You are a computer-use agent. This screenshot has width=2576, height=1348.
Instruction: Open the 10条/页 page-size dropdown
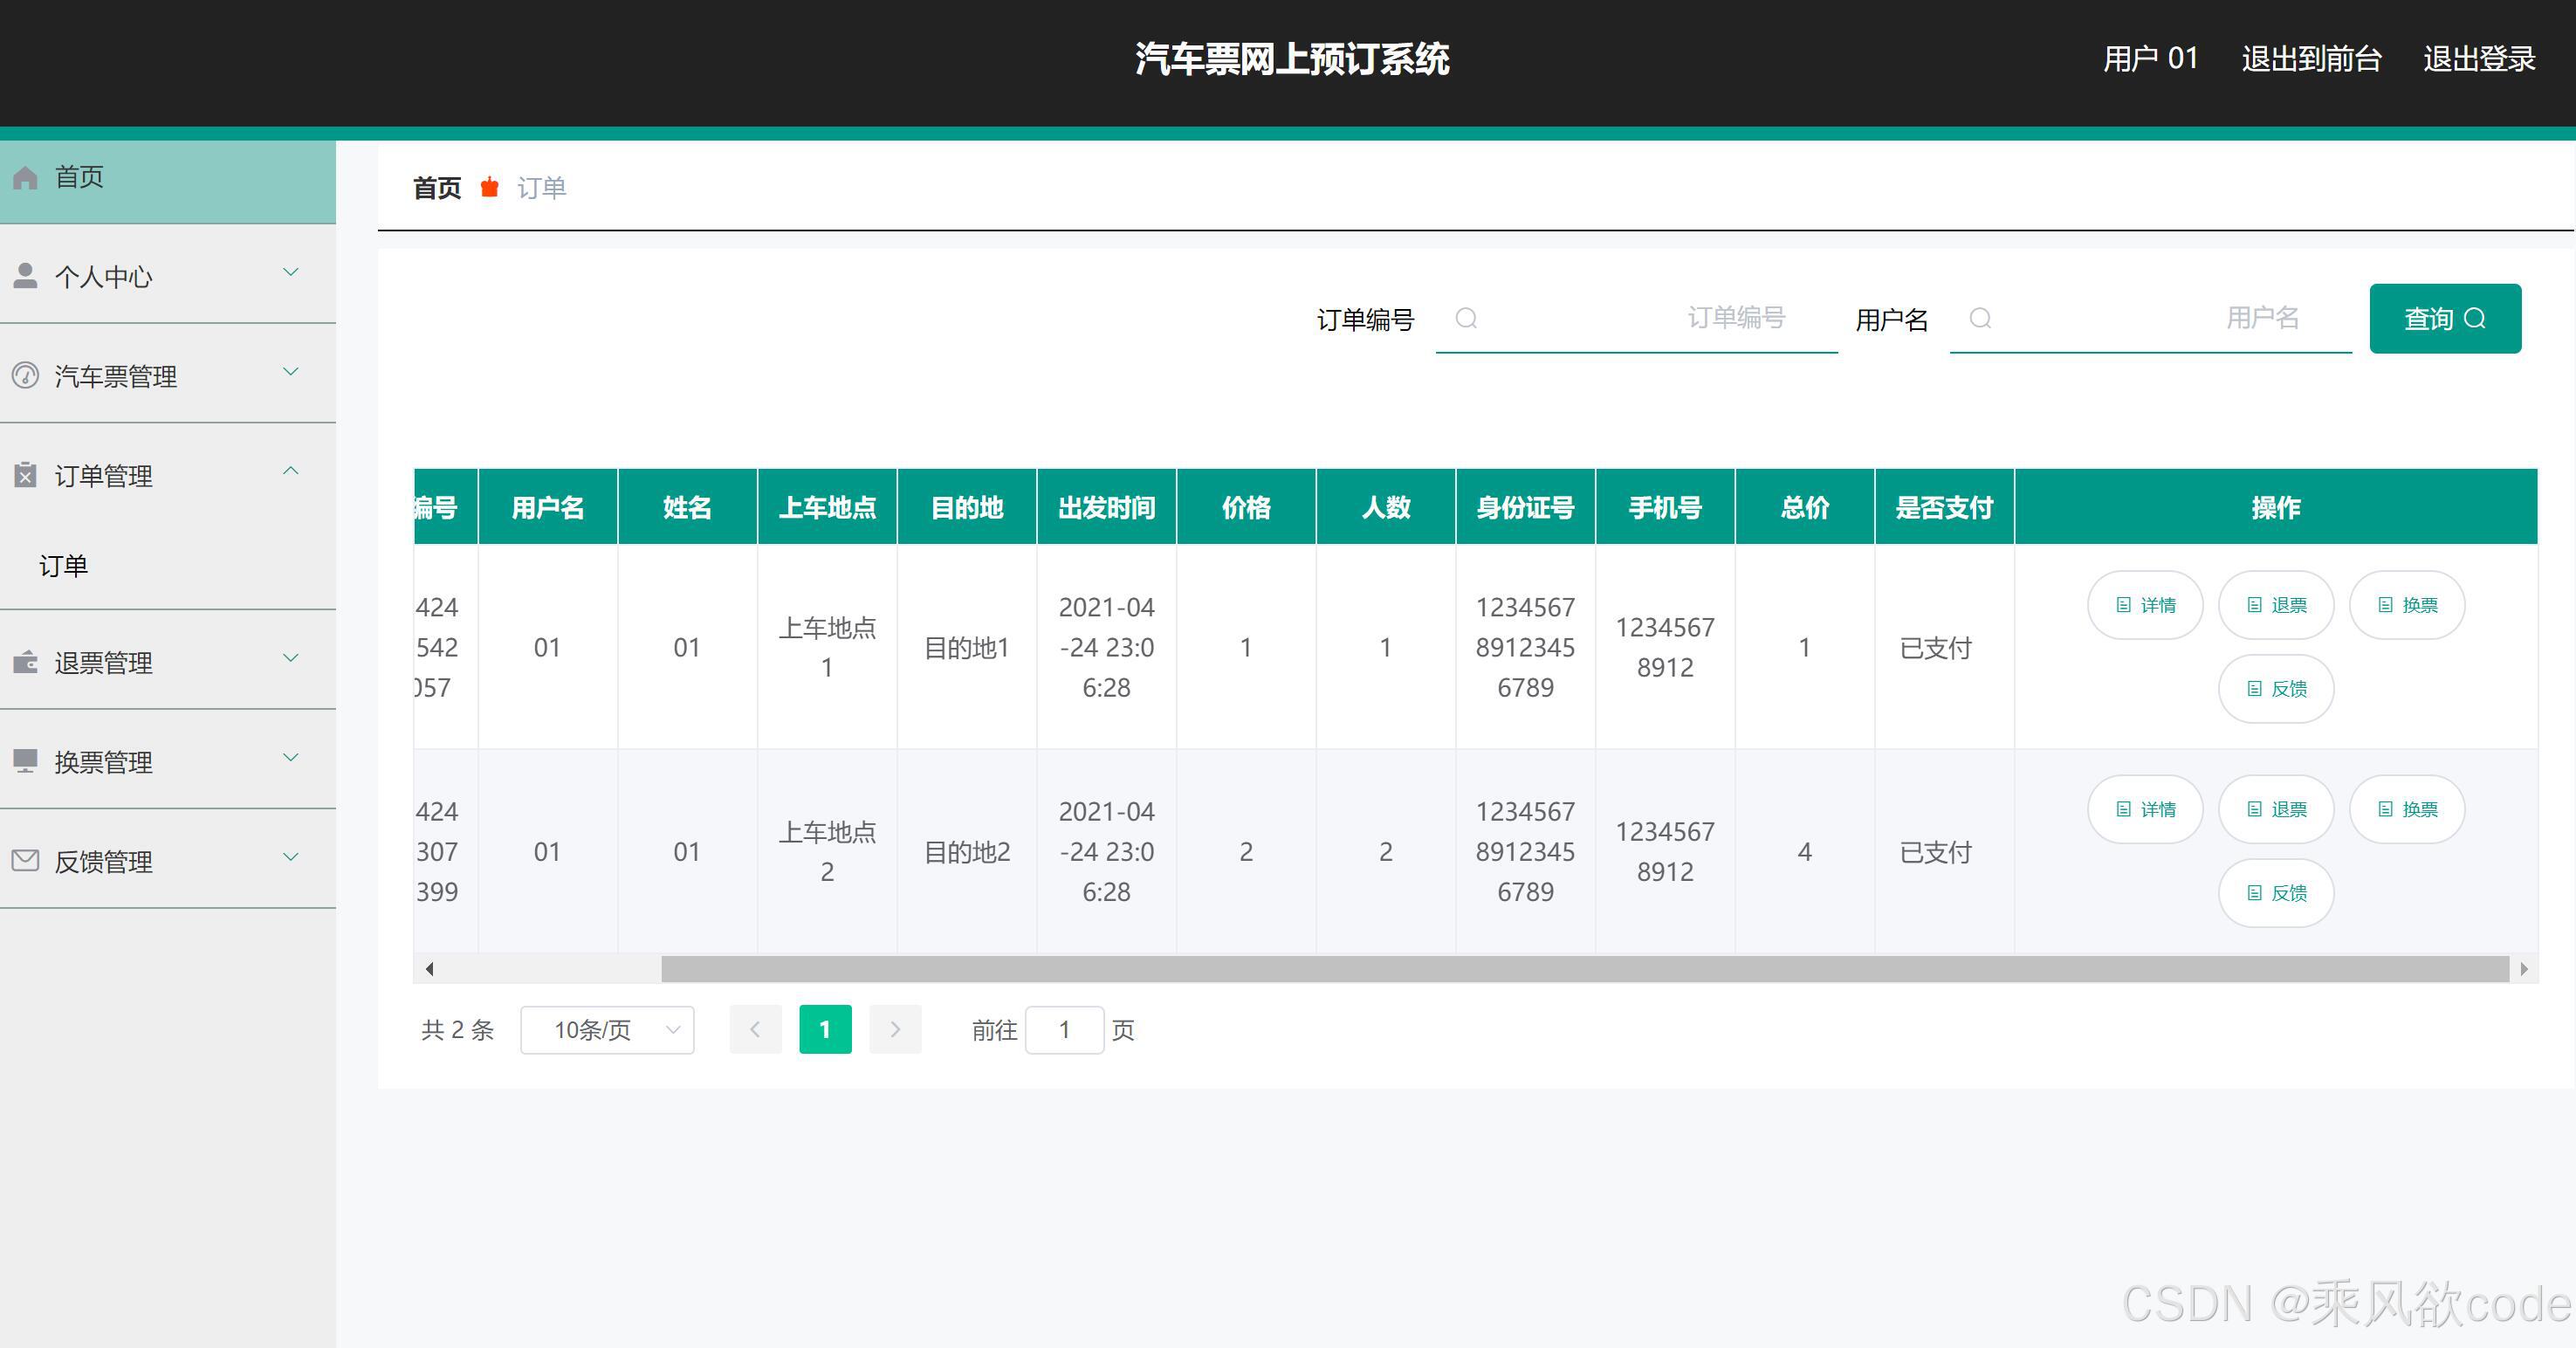[606, 1030]
